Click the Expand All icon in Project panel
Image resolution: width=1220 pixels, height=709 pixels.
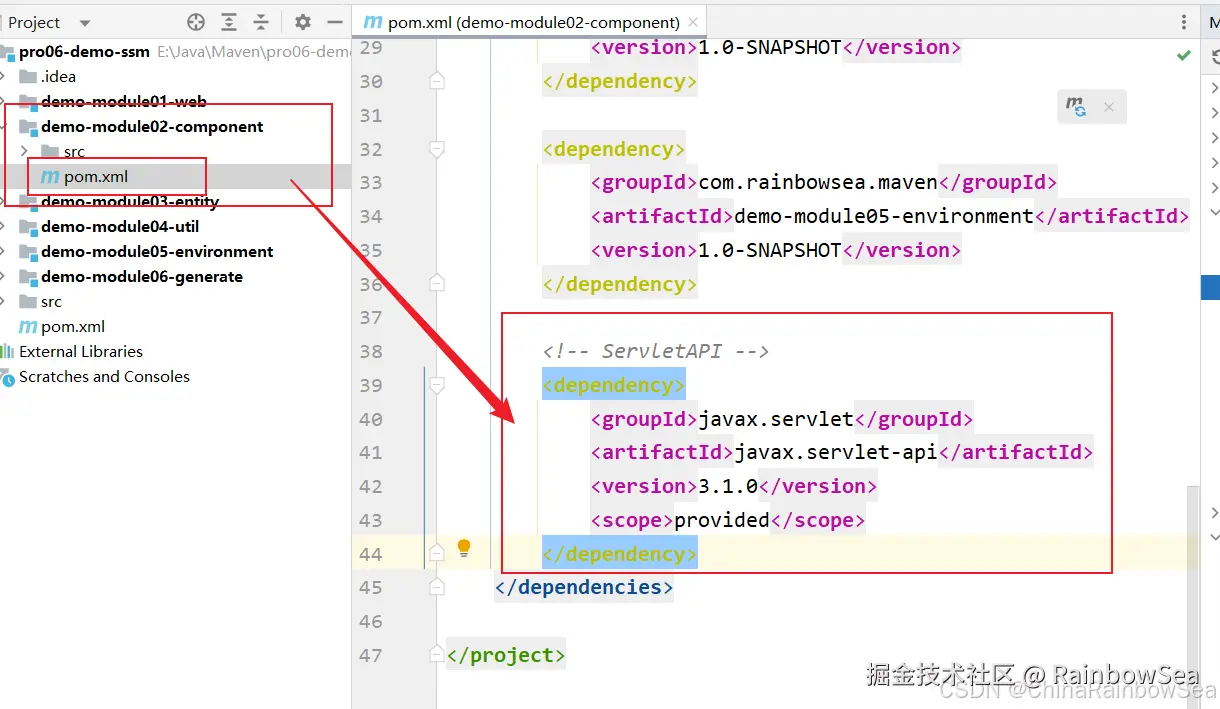[229, 22]
